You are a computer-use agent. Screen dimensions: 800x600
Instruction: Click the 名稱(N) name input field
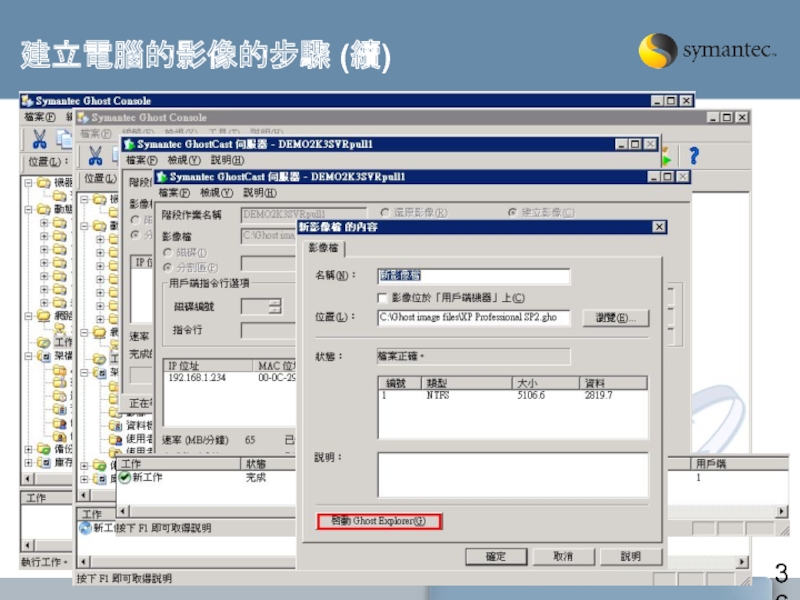pyautogui.click(x=473, y=276)
